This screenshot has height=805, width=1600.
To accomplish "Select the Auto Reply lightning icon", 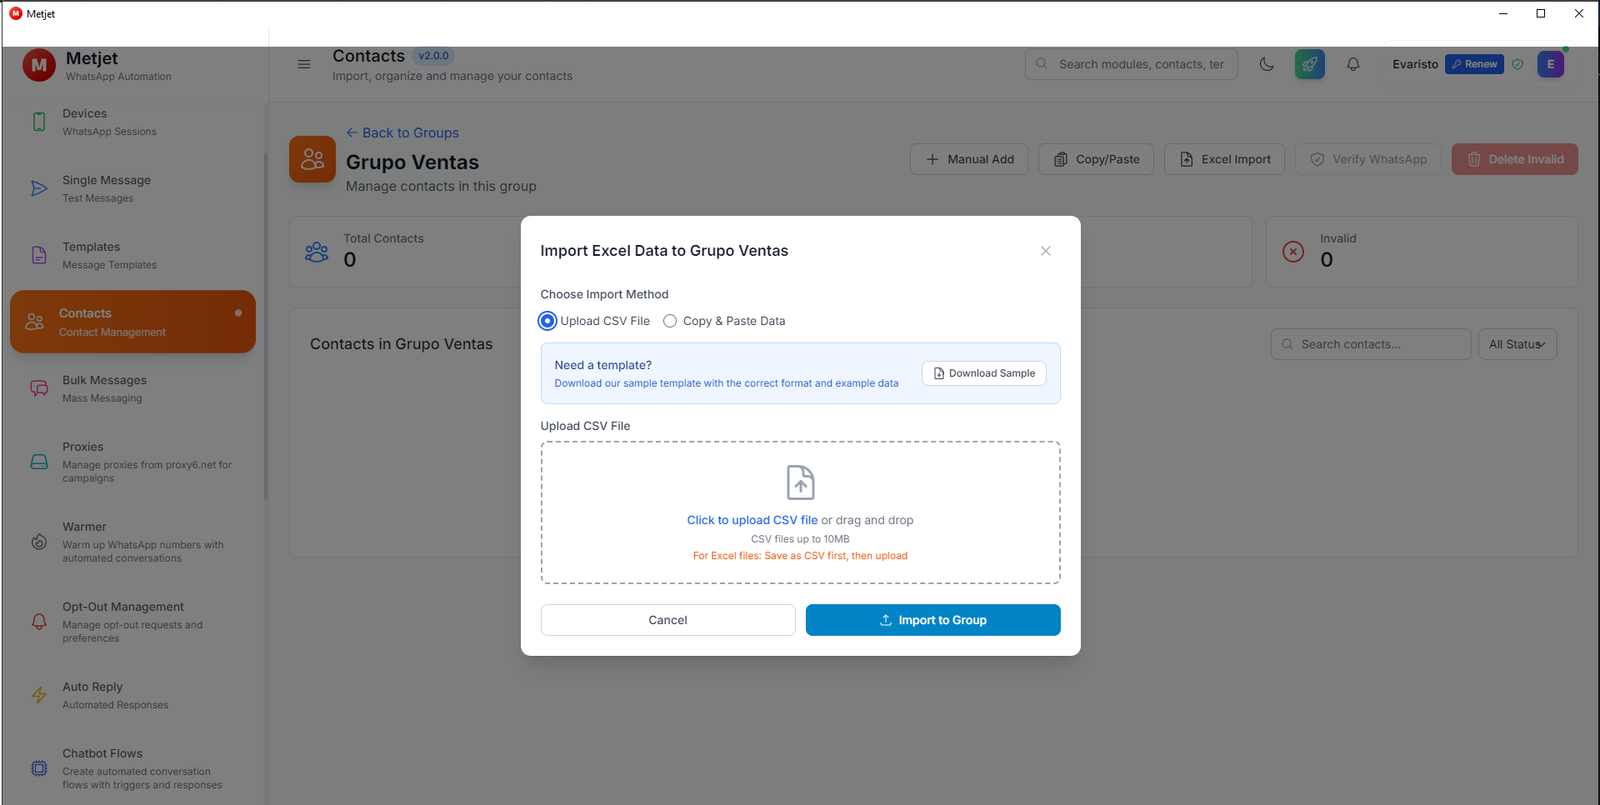I will coord(38,694).
